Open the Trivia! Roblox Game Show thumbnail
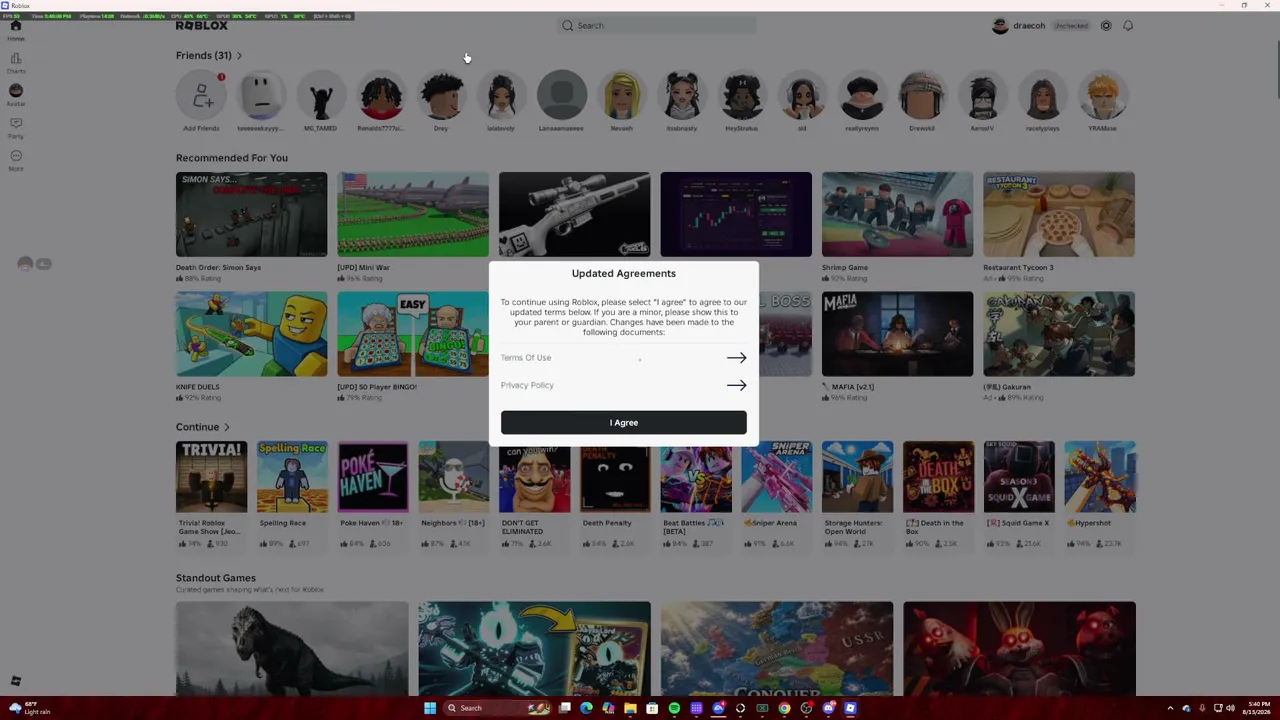This screenshot has height=720, width=1280. [x=211, y=477]
